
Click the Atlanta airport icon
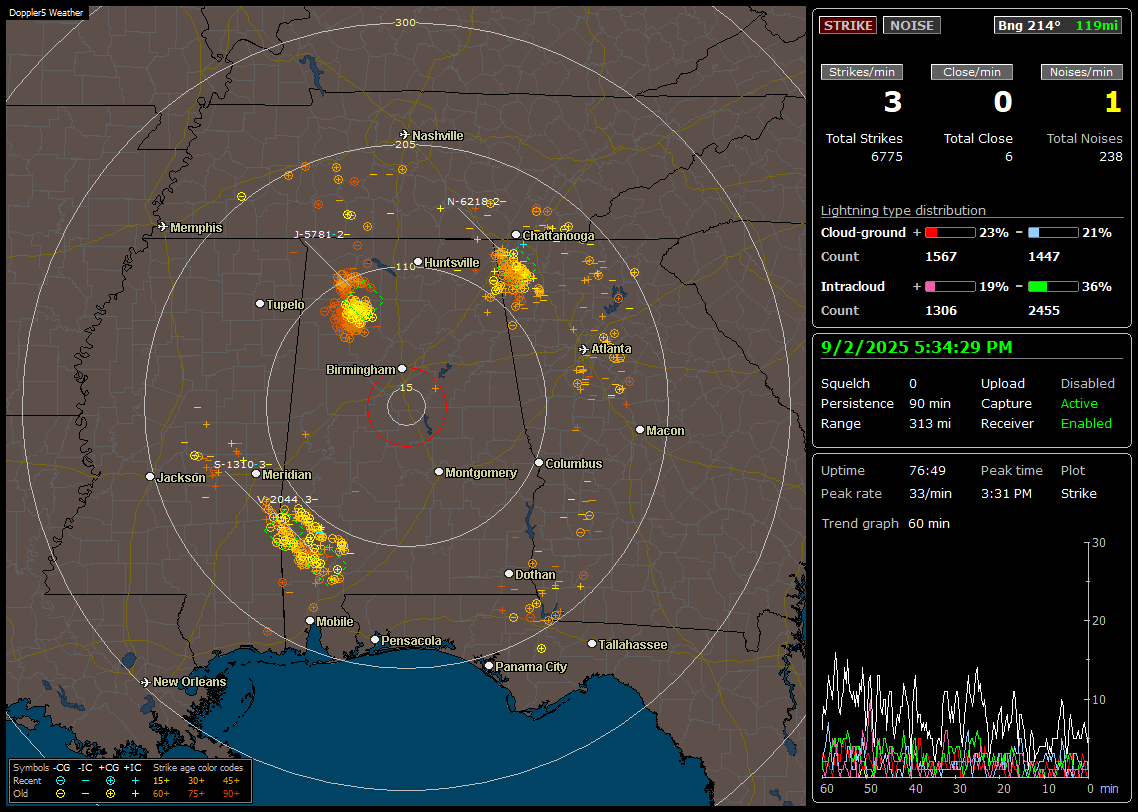(584, 349)
